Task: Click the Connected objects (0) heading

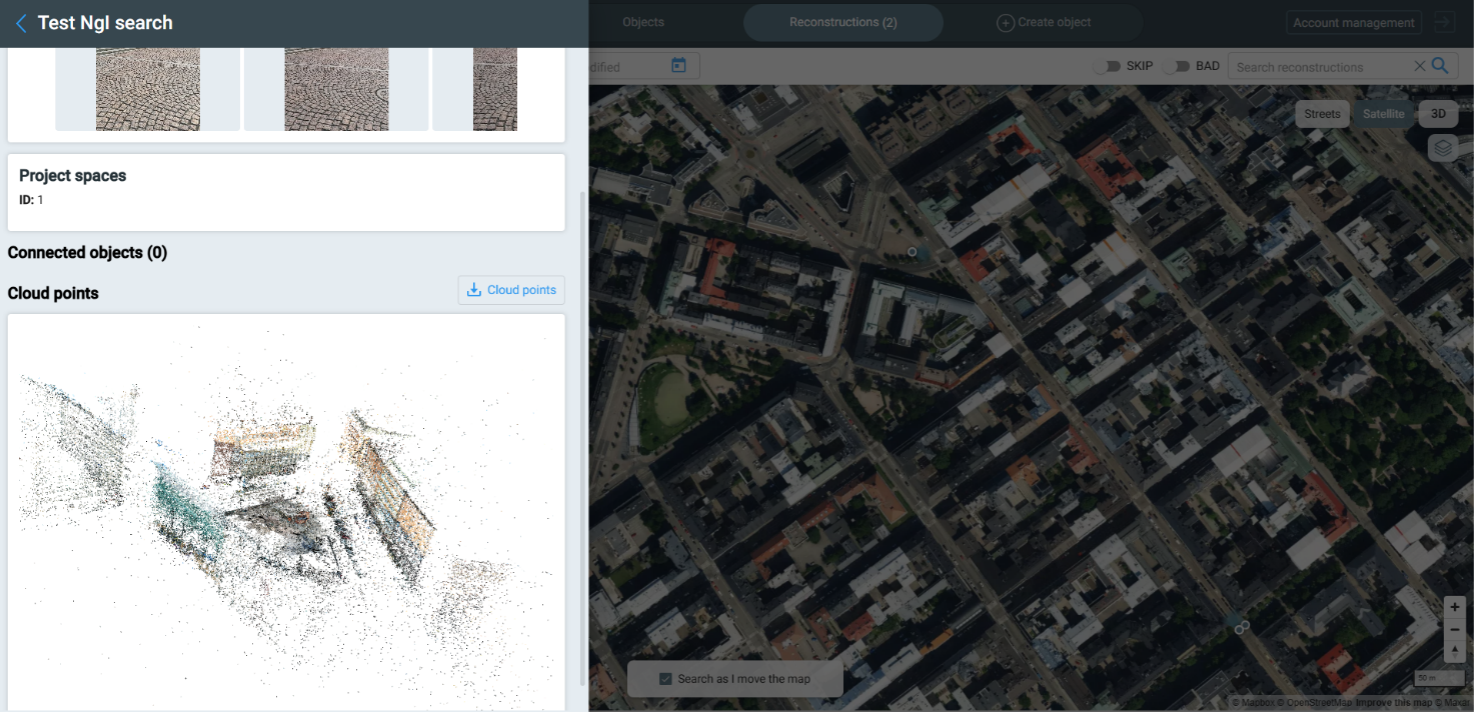Action: (87, 253)
